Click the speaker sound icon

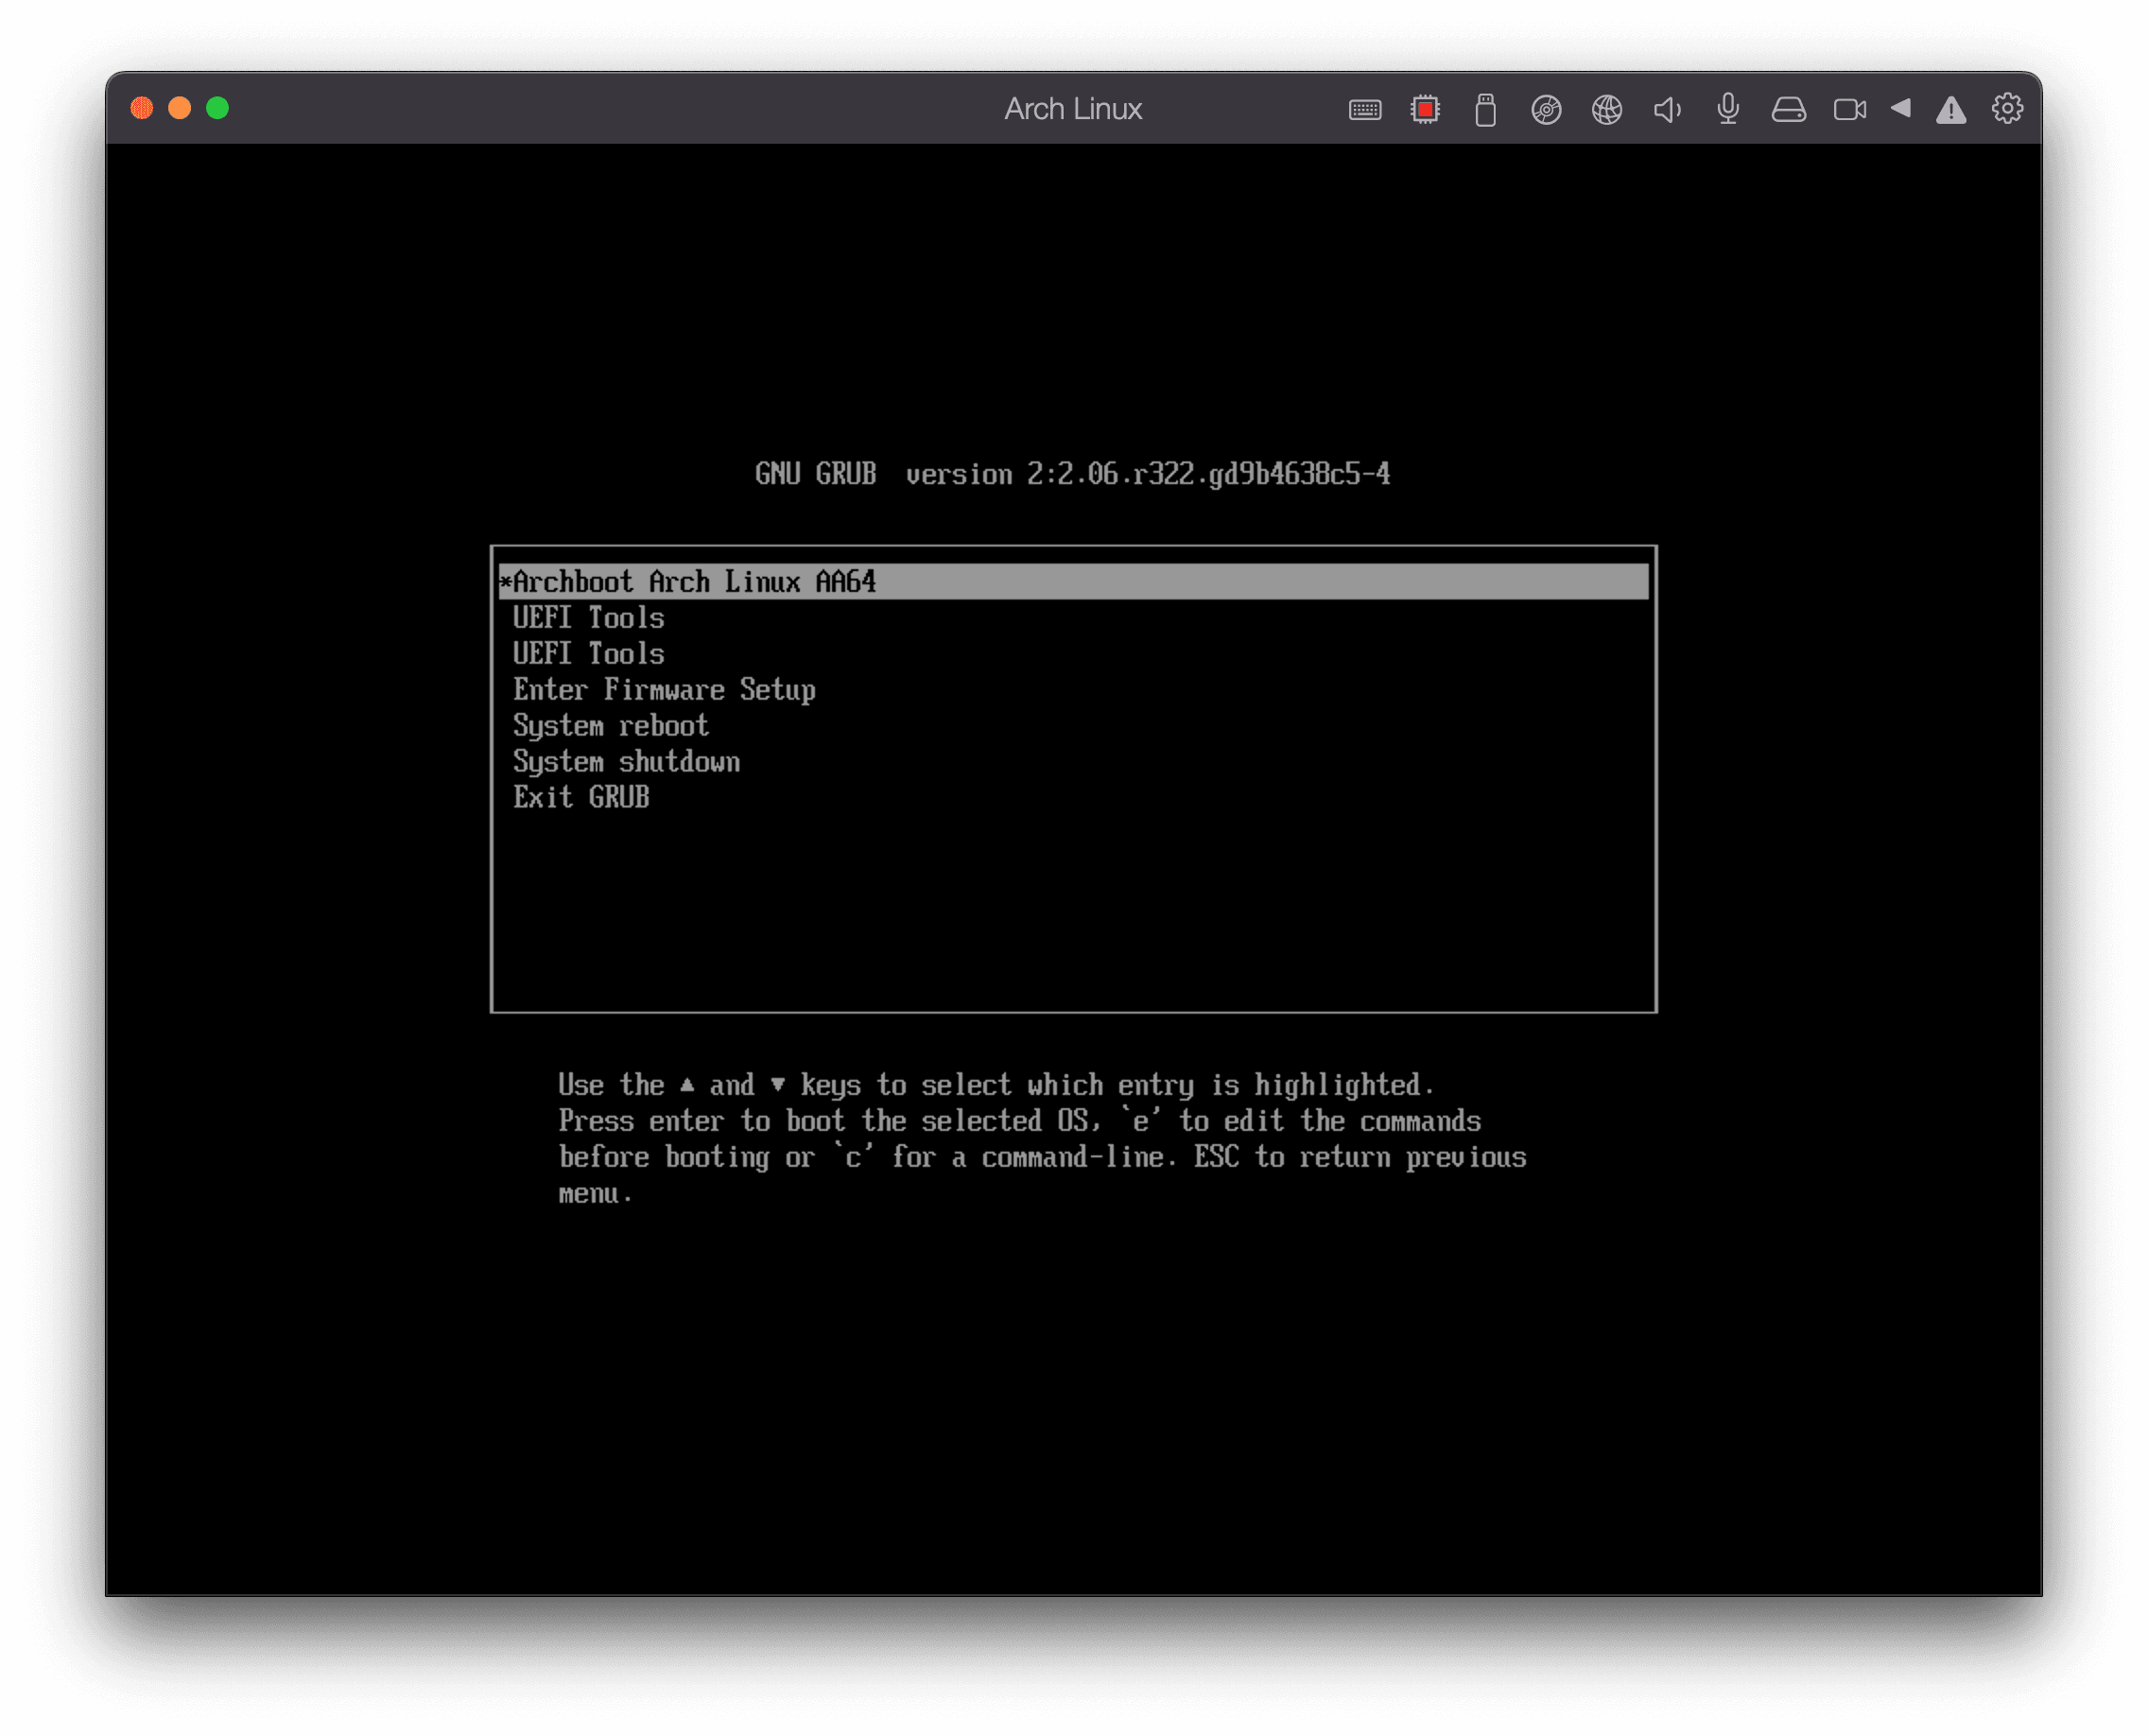(1667, 110)
